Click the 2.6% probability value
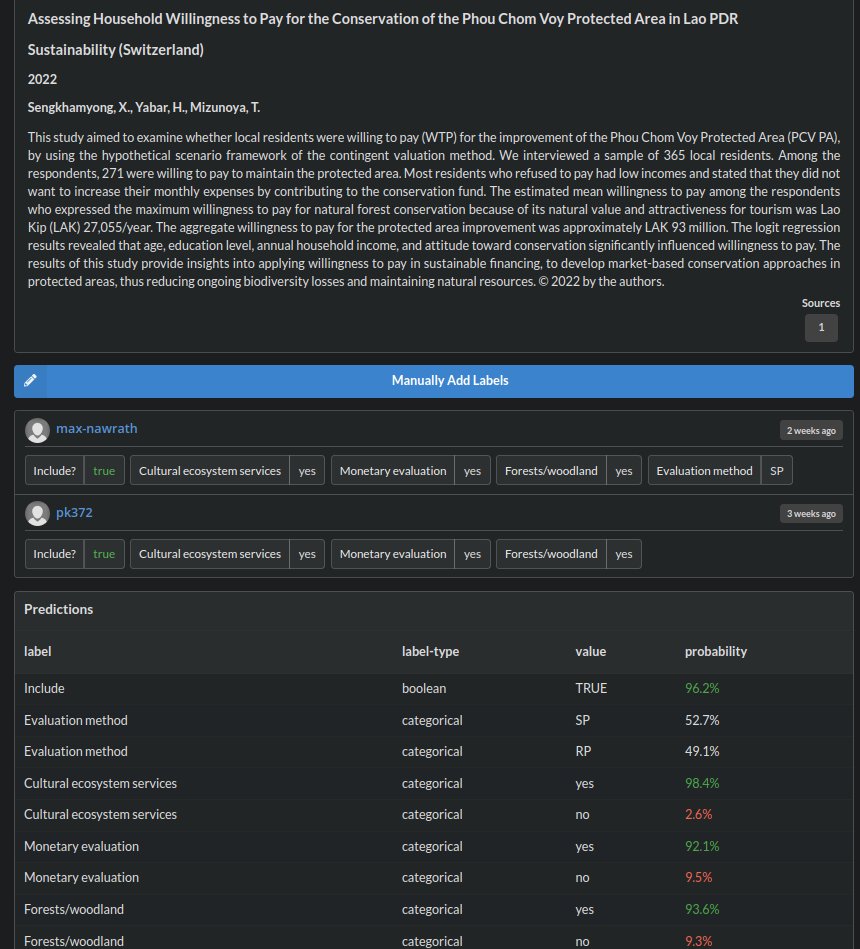Screen dimensions: 860x949 coord(698,814)
